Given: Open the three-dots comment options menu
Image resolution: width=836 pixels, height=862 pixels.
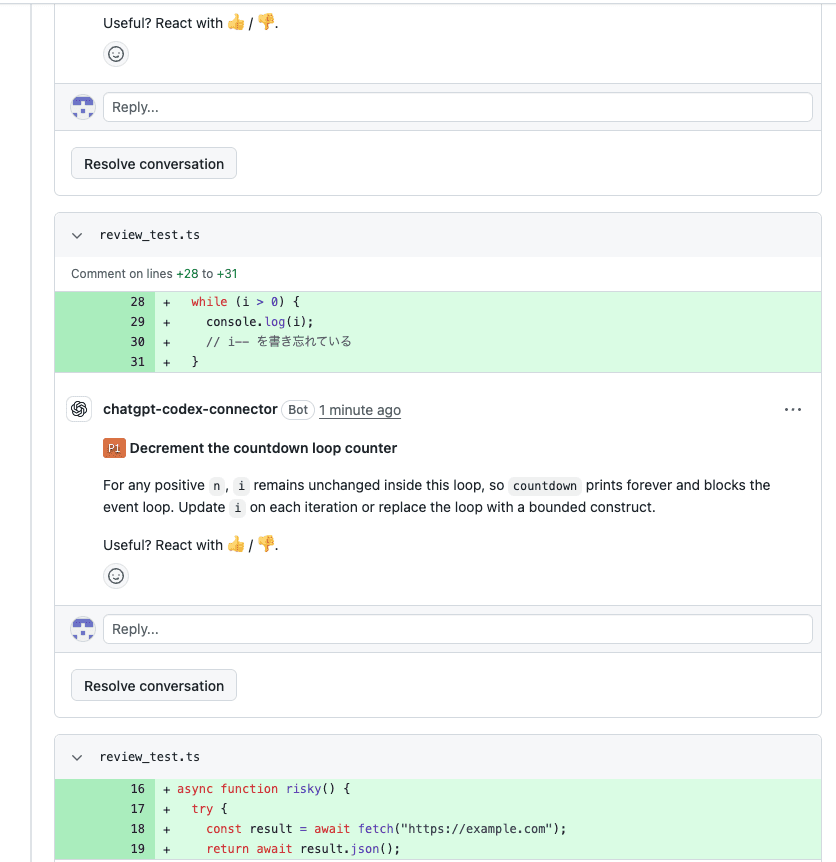Looking at the screenshot, I should click(793, 410).
